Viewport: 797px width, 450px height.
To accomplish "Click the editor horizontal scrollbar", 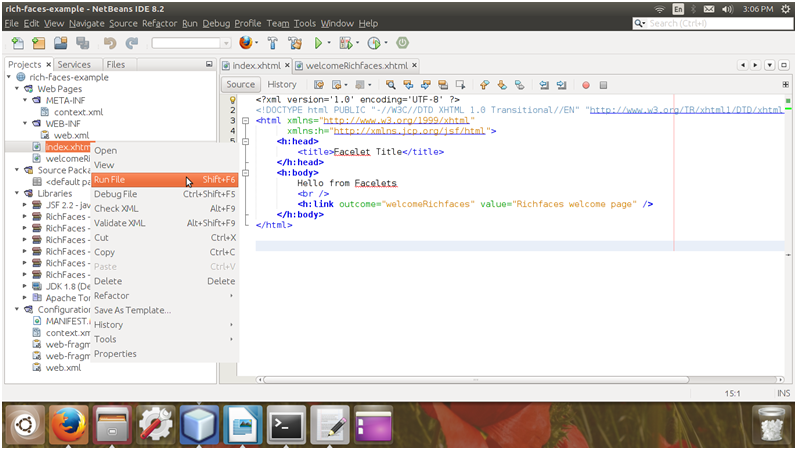I will pyautogui.click(x=476, y=380).
